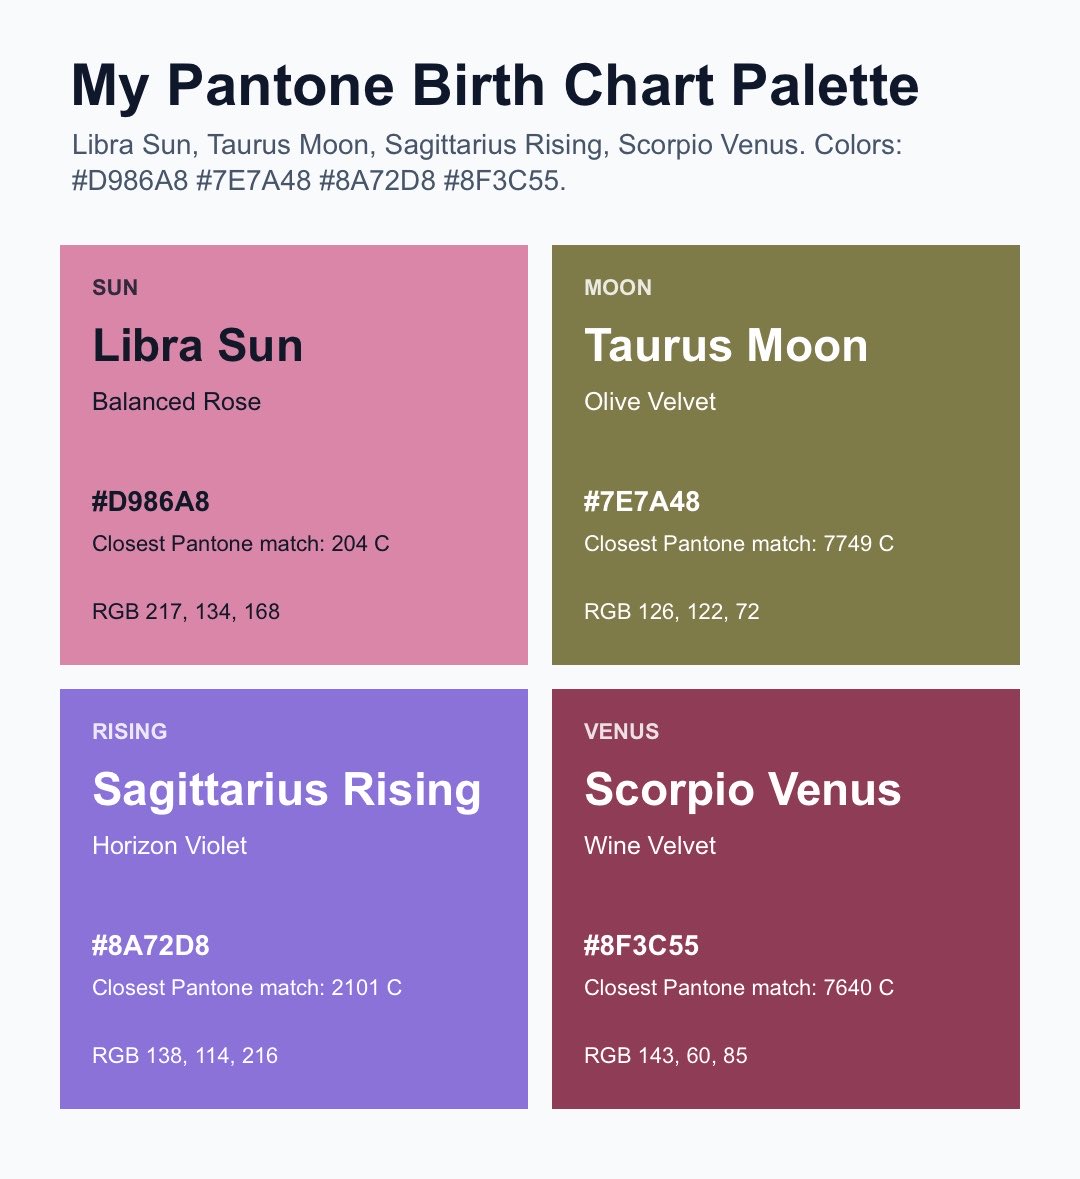Click the #D986A8 hex code
The width and height of the screenshot is (1080, 1179).
[150, 502]
